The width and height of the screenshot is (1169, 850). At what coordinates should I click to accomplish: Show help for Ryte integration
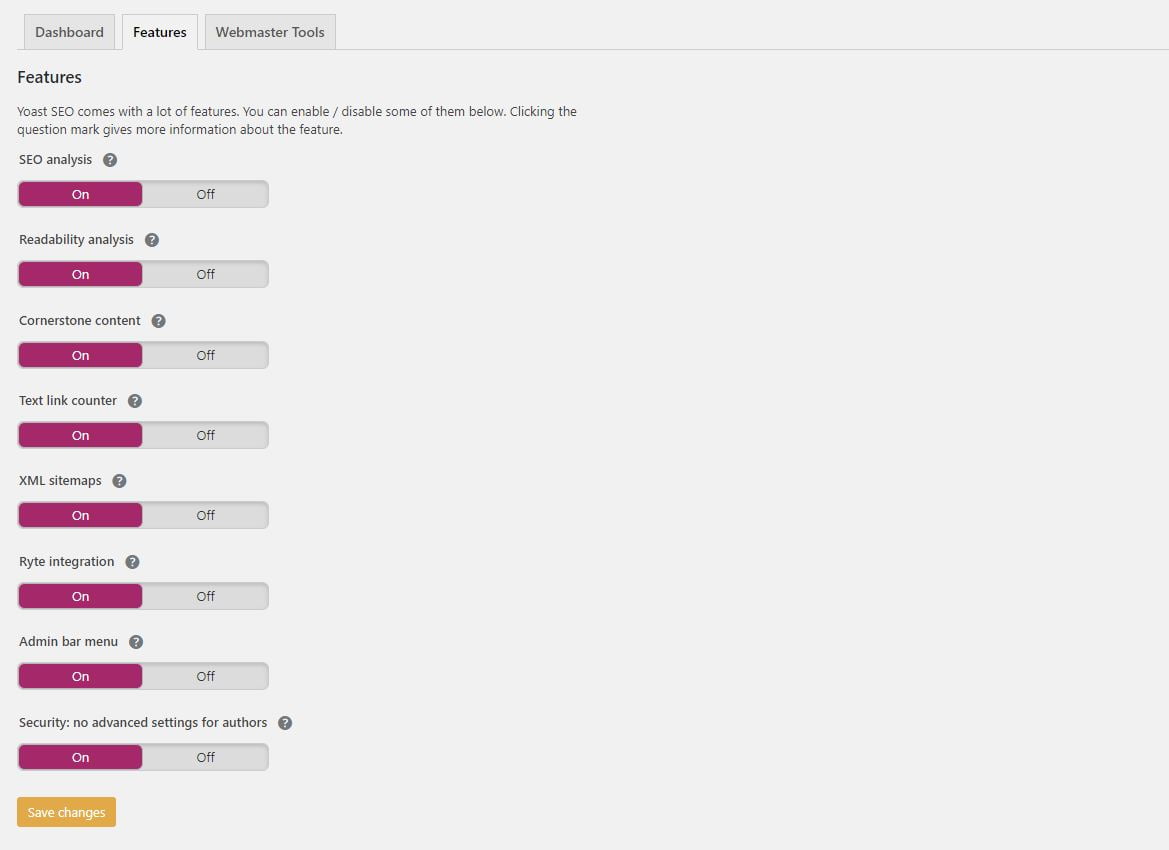(x=132, y=561)
